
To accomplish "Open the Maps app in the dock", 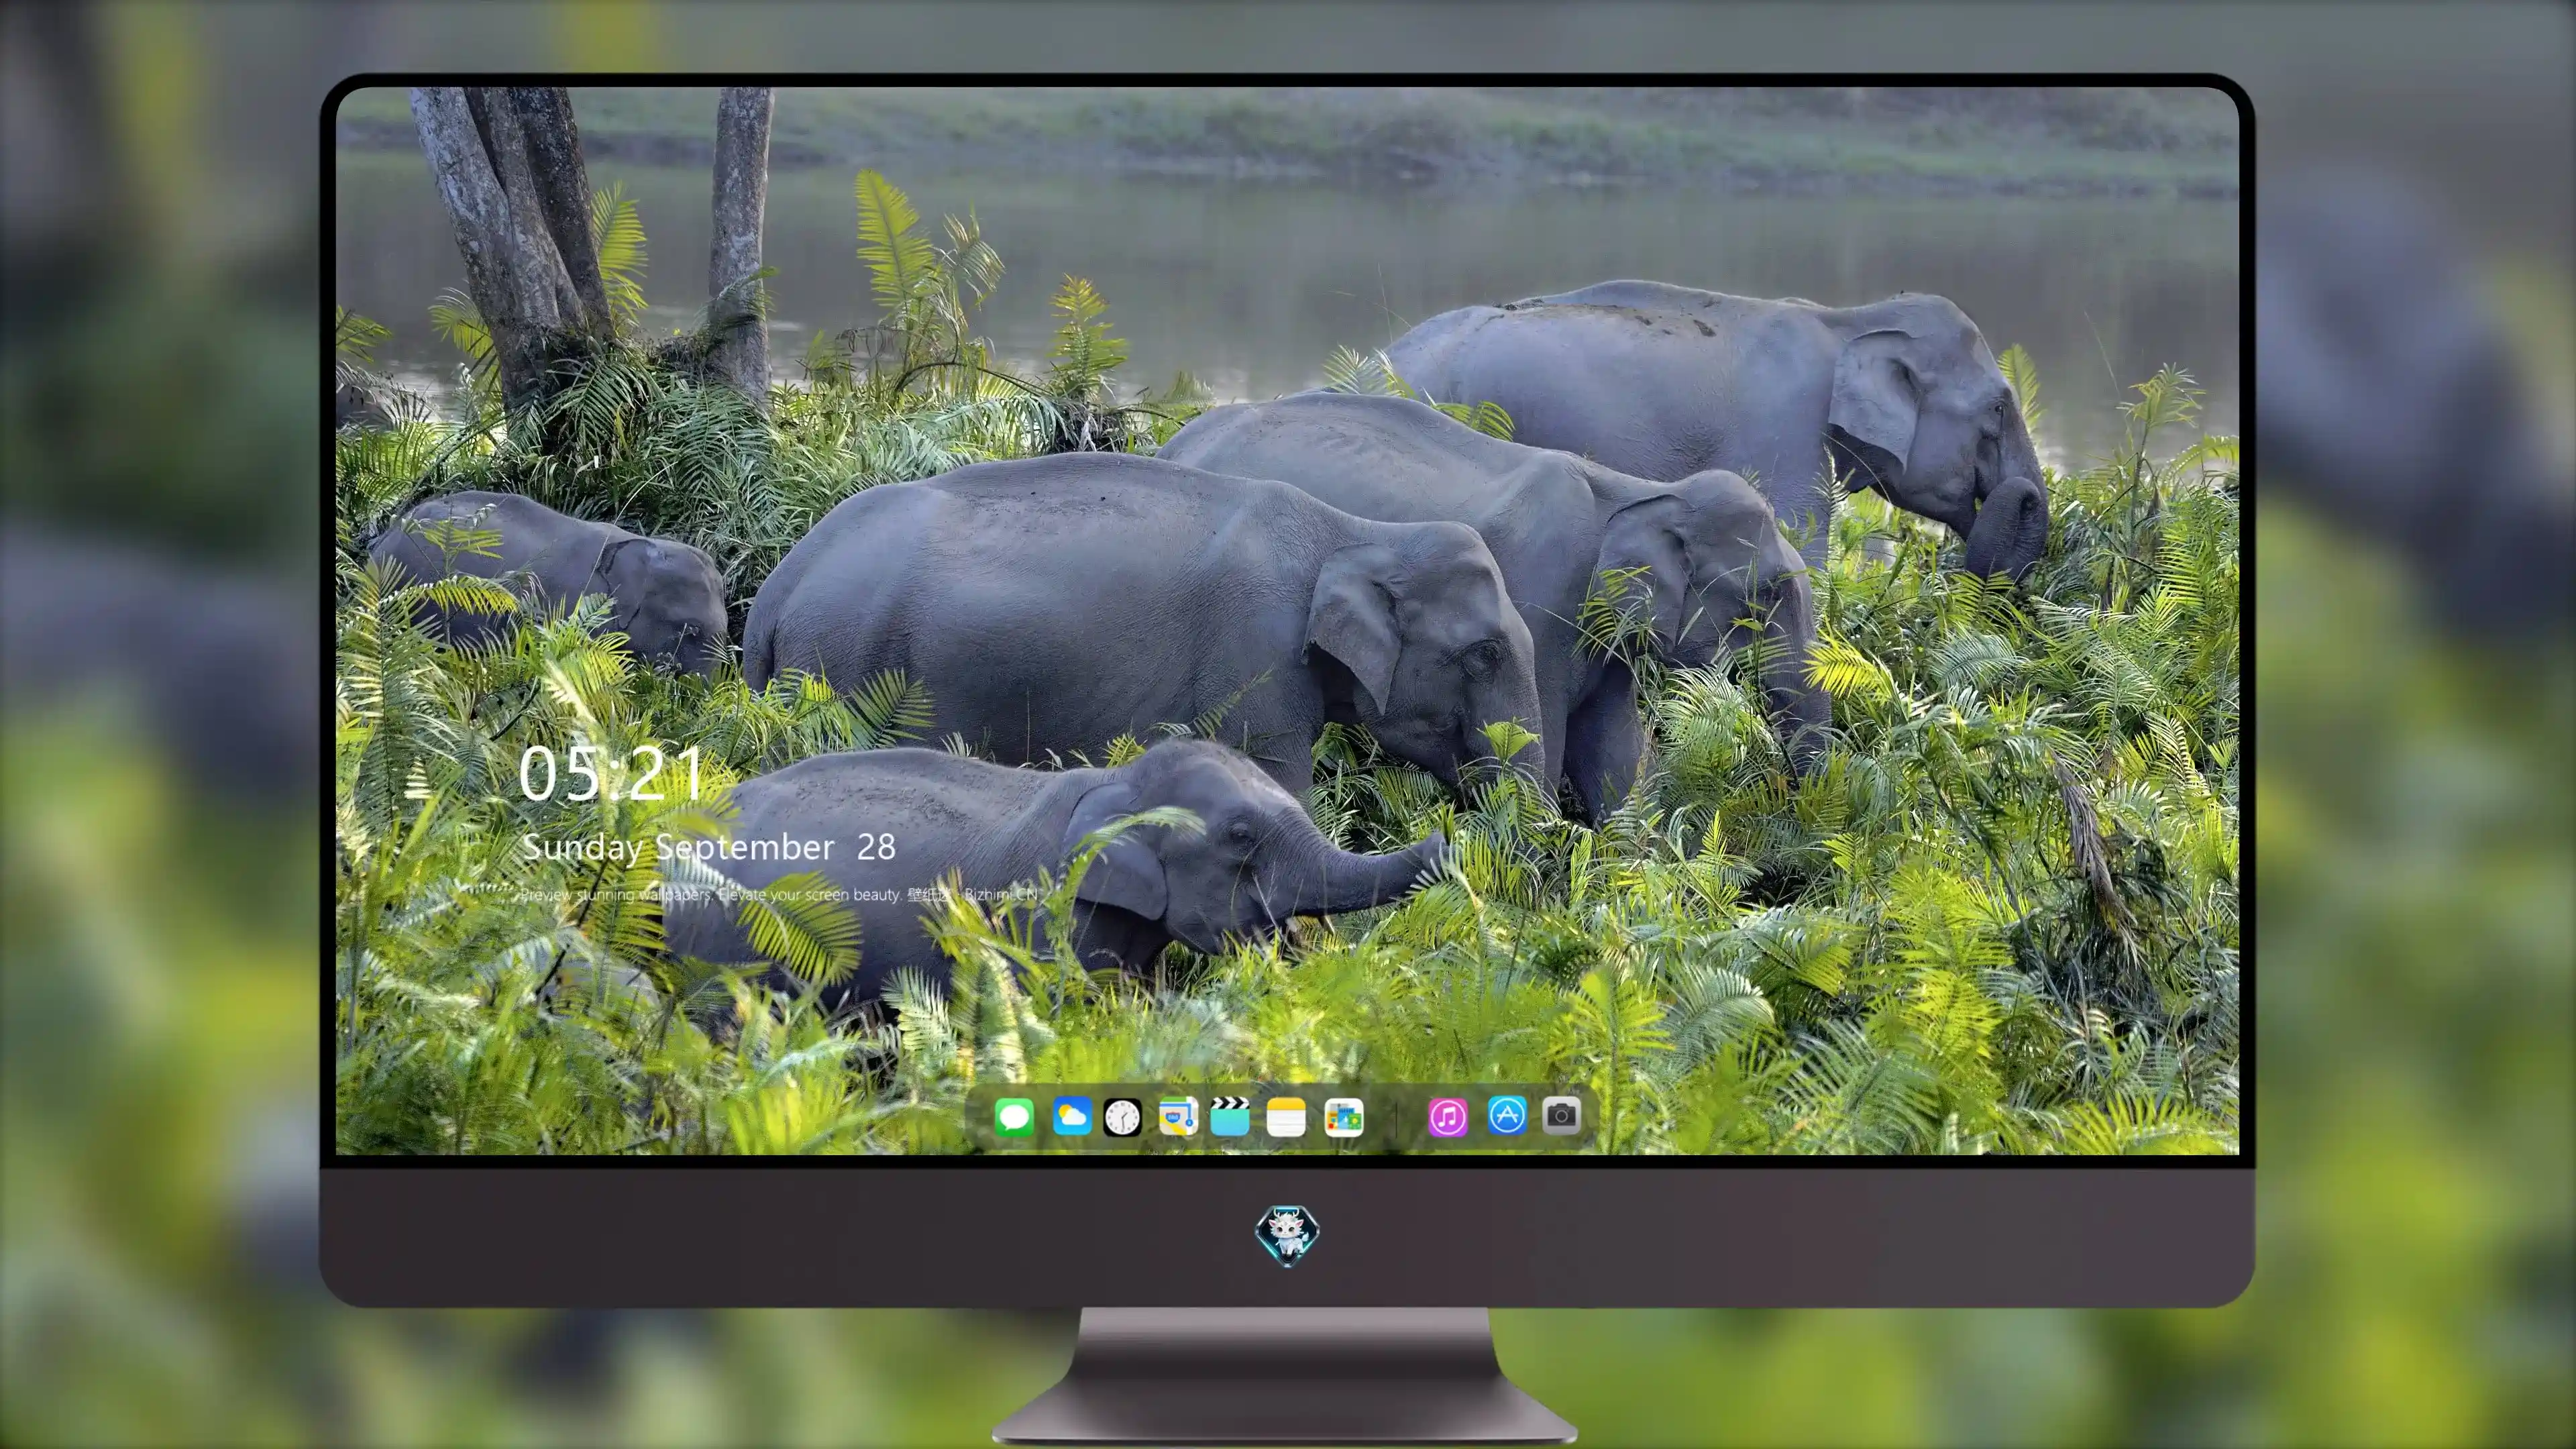I will (x=1178, y=1116).
